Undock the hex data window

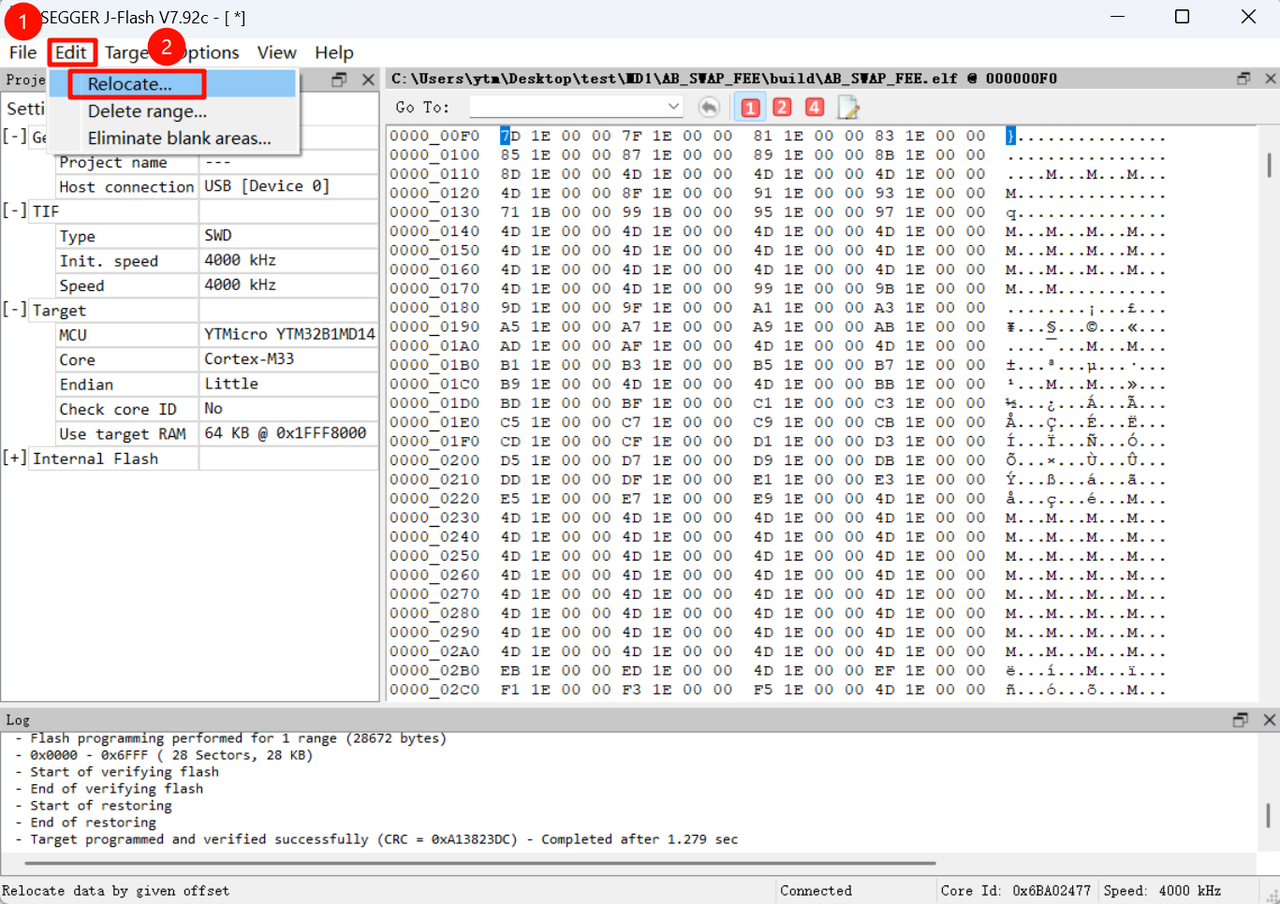coord(1243,78)
